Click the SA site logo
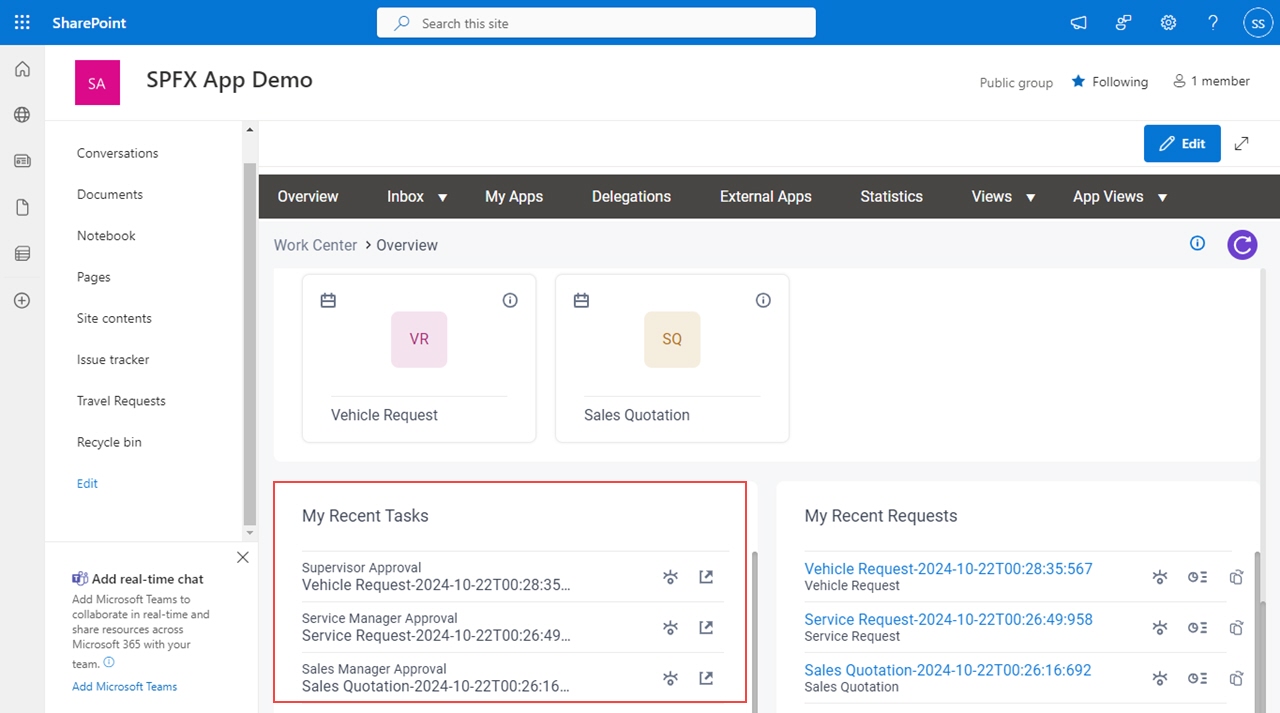Screen dimensions: 1280x713 tap(97, 83)
